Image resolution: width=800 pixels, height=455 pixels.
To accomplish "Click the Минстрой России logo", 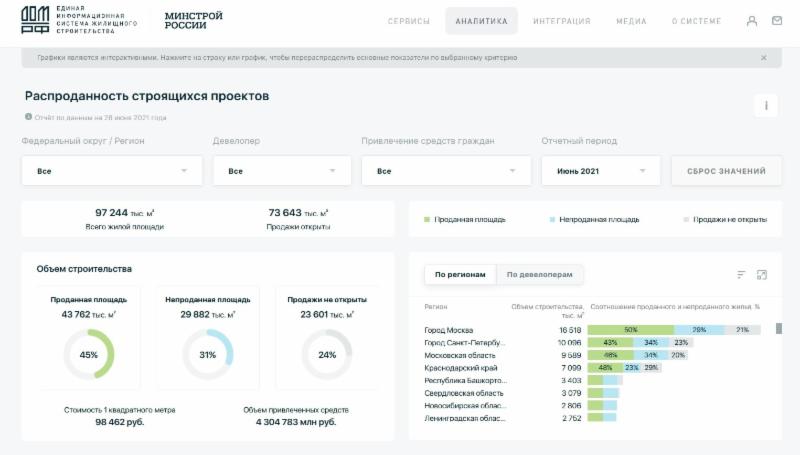I will (193, 21).
